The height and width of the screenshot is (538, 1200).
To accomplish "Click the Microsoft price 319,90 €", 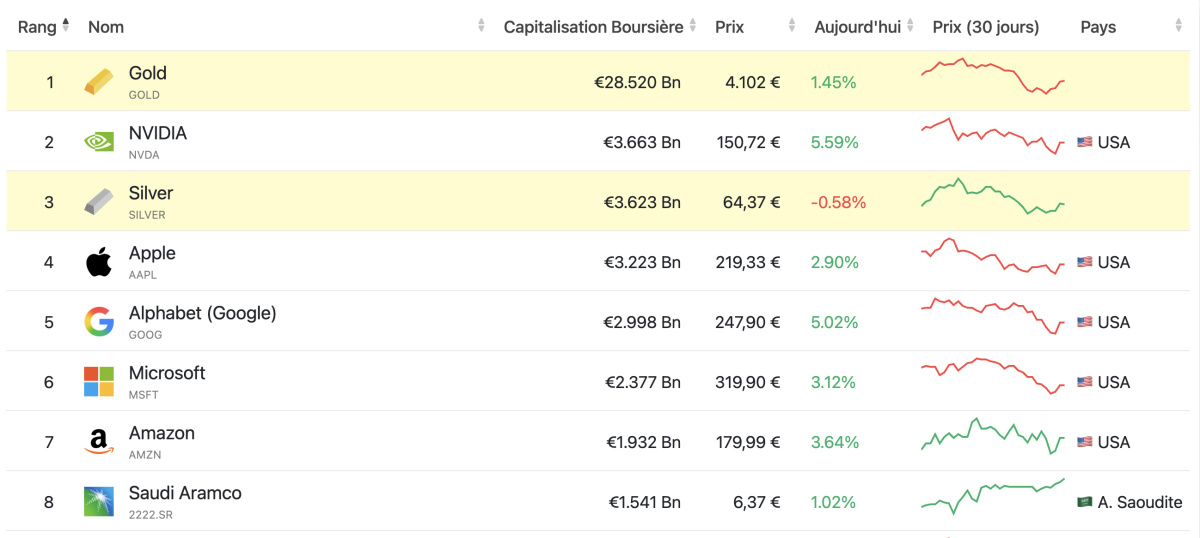I will point(749,382).
